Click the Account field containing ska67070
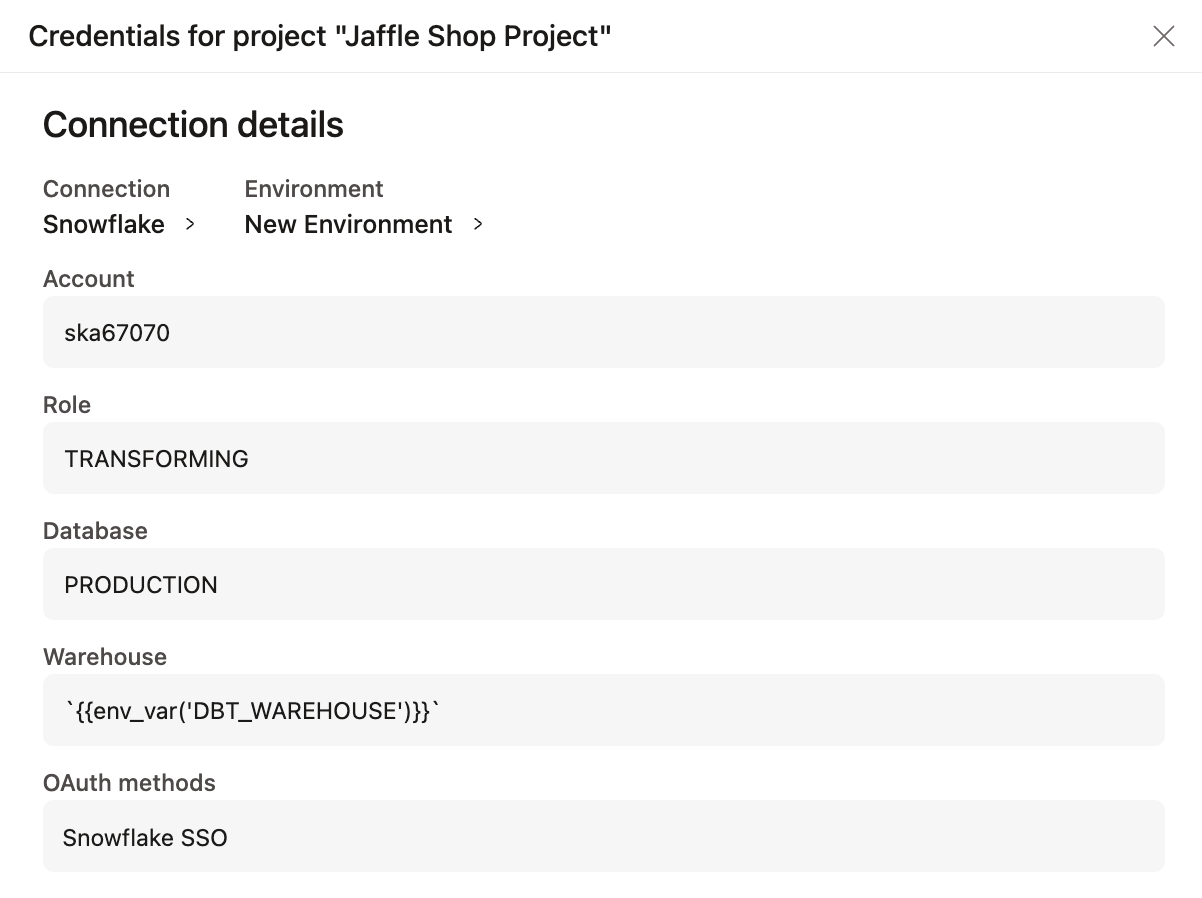This screenshot has height=898, width=1202. click(x=603, y=332)
